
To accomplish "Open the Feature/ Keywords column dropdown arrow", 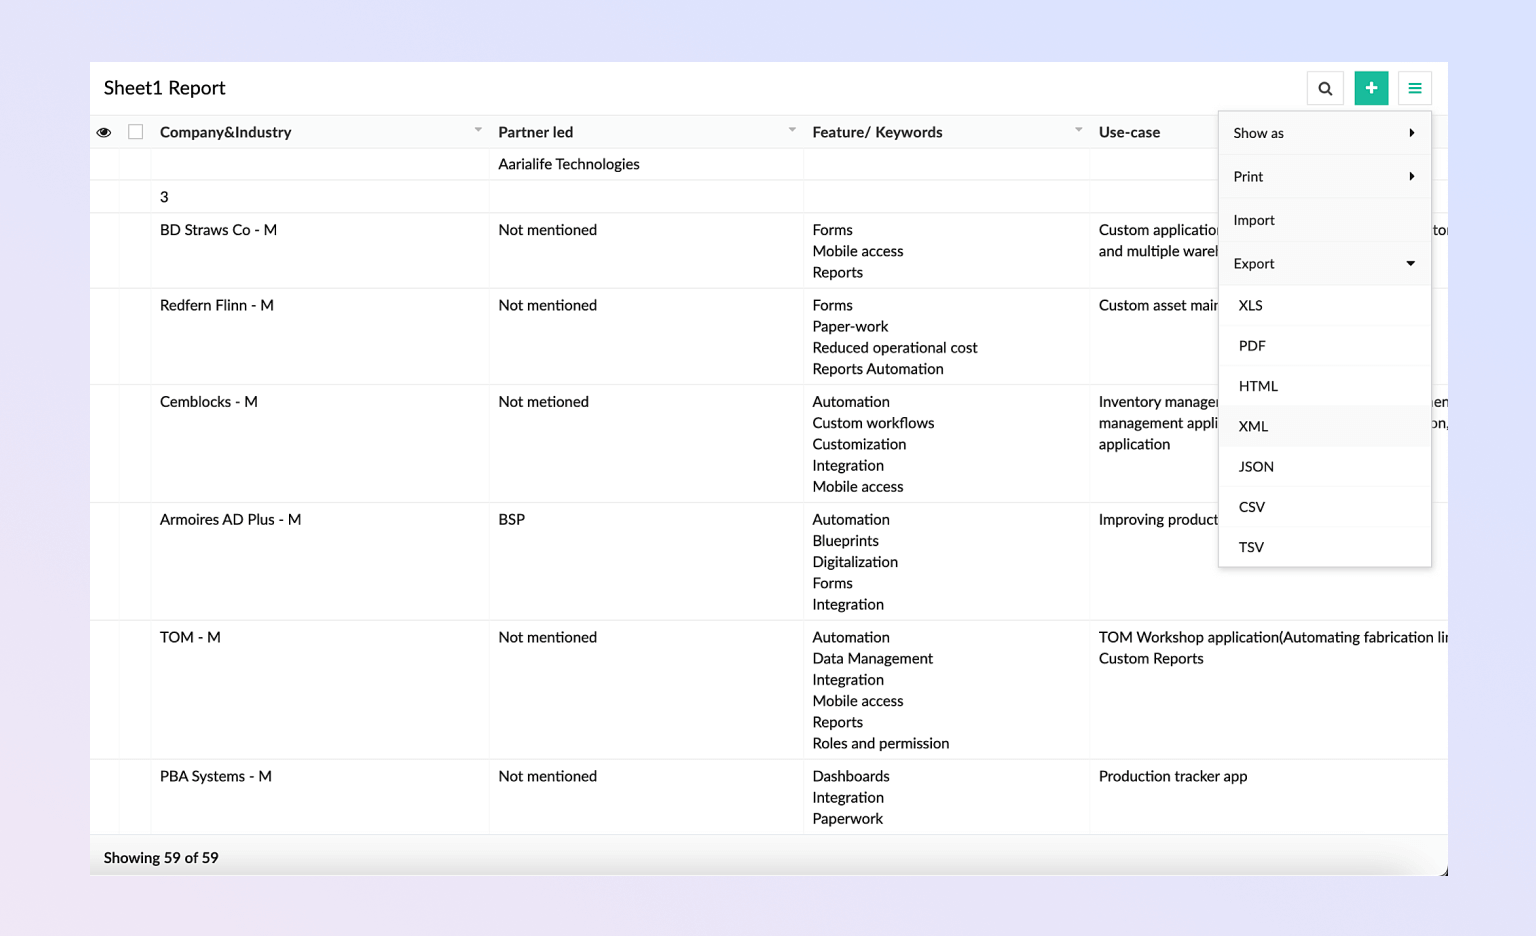I will pos(1078,130).
